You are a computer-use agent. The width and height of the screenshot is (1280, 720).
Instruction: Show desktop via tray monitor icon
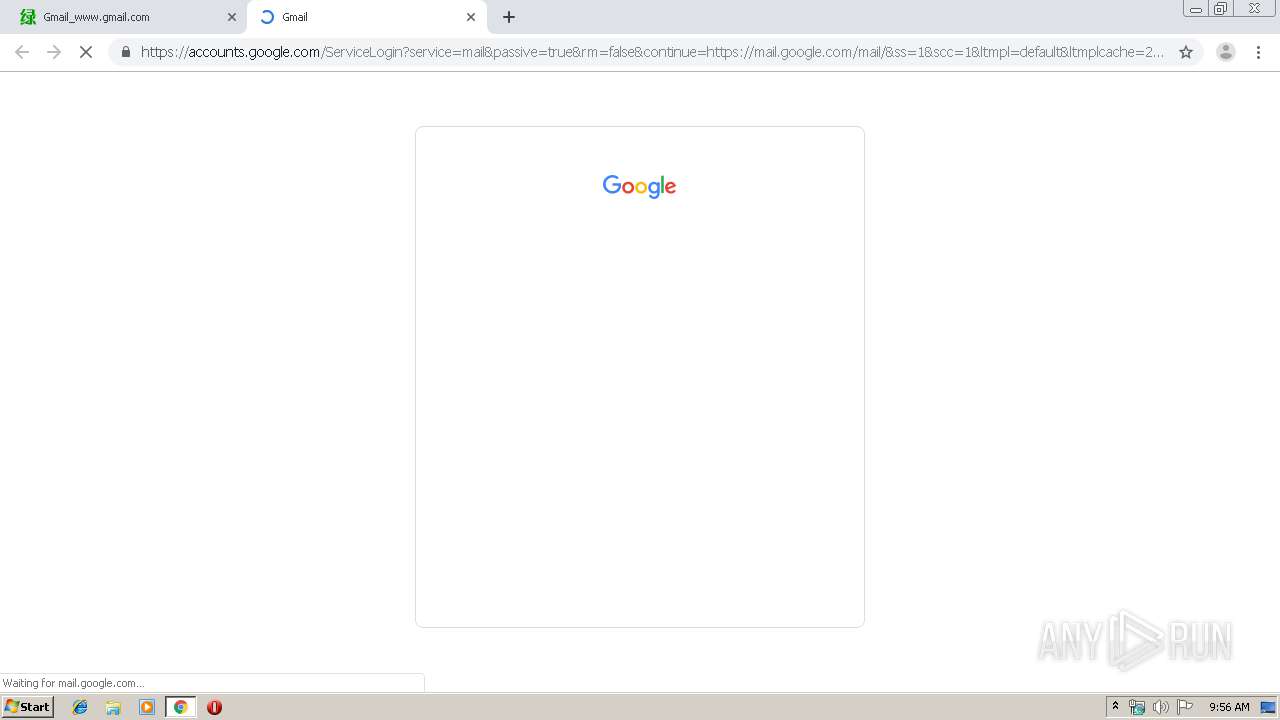coord(1268,707)
